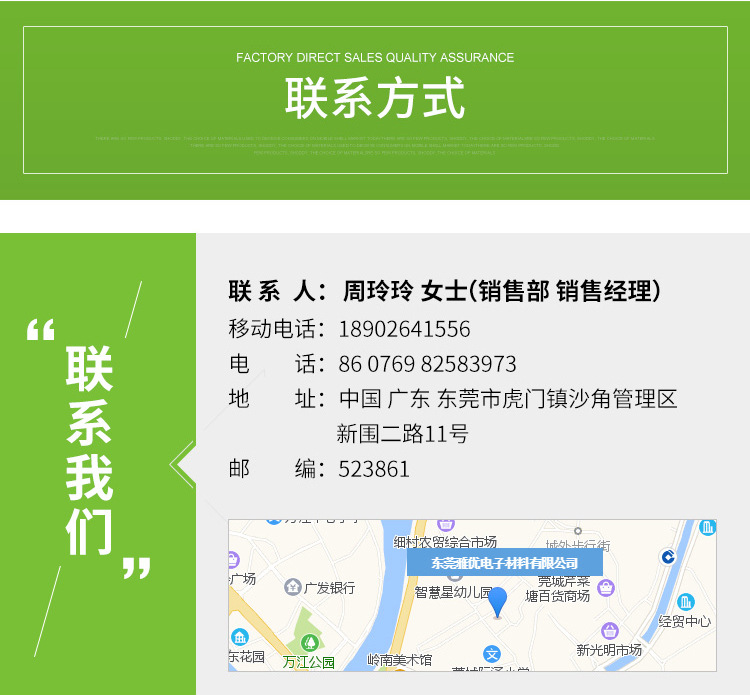Click telephone number 86 0769 82583973
Viewport: 750px width, 695px height.
(x=427, y=364)
